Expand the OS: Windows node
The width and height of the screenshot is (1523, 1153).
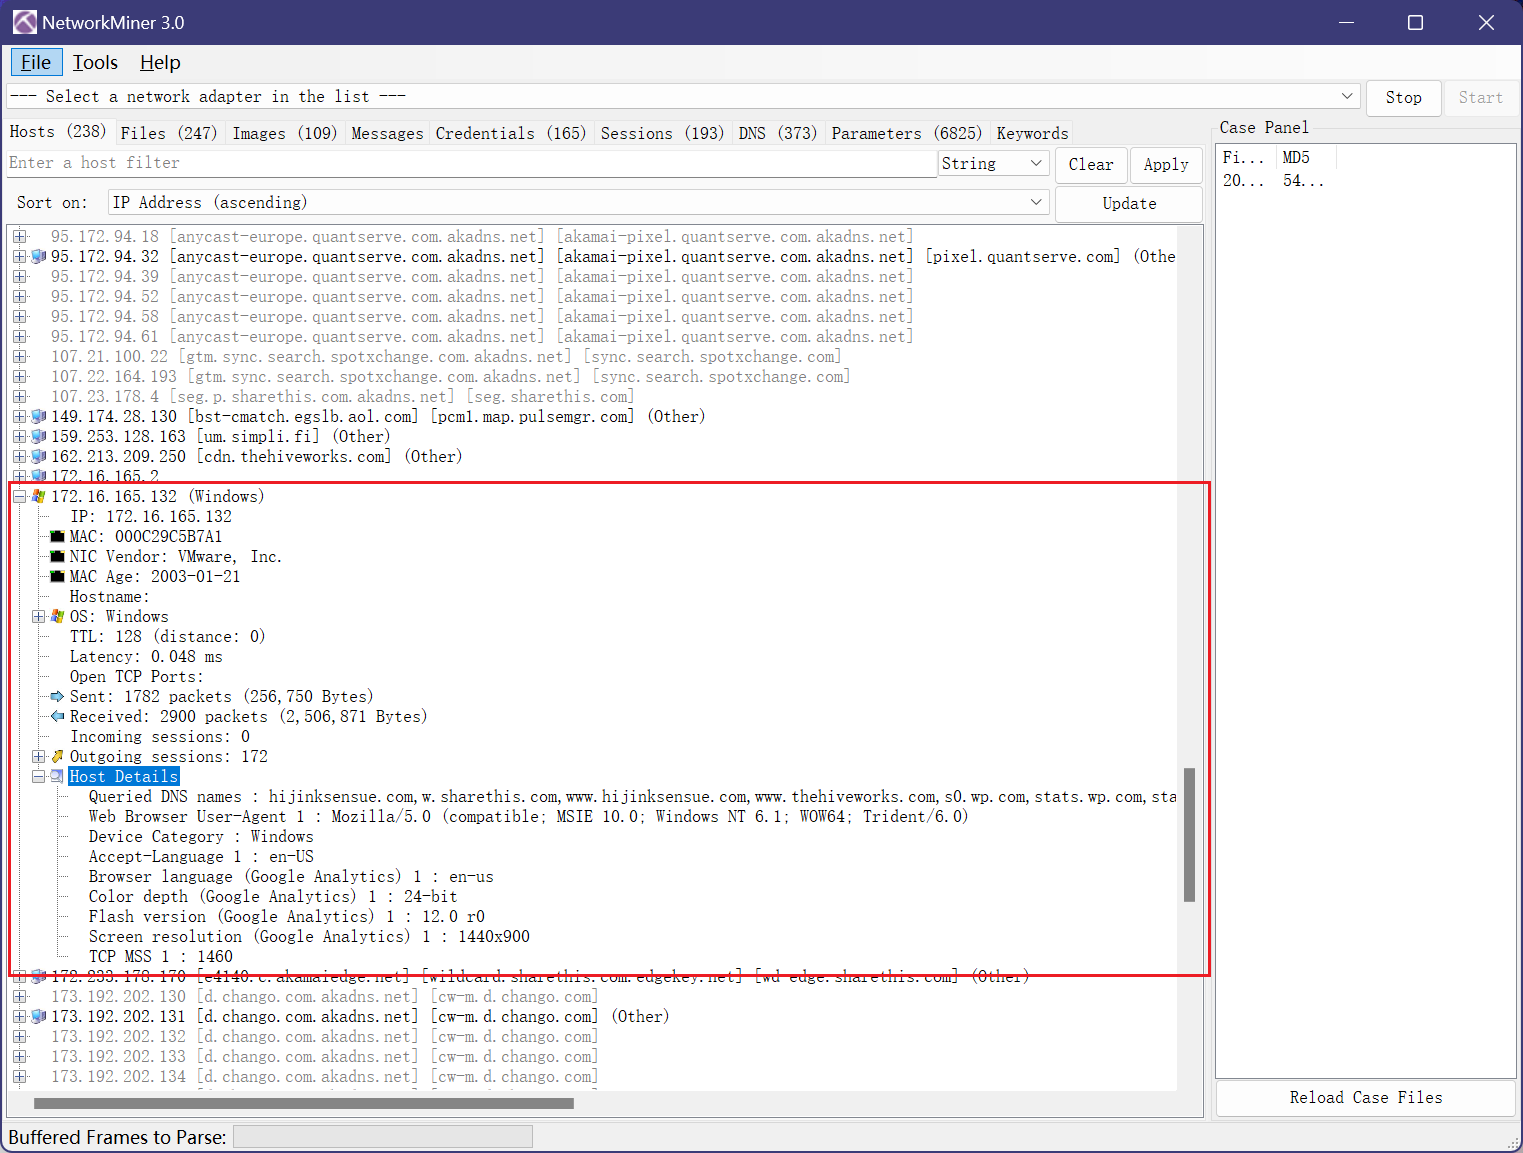coord(38,616)
